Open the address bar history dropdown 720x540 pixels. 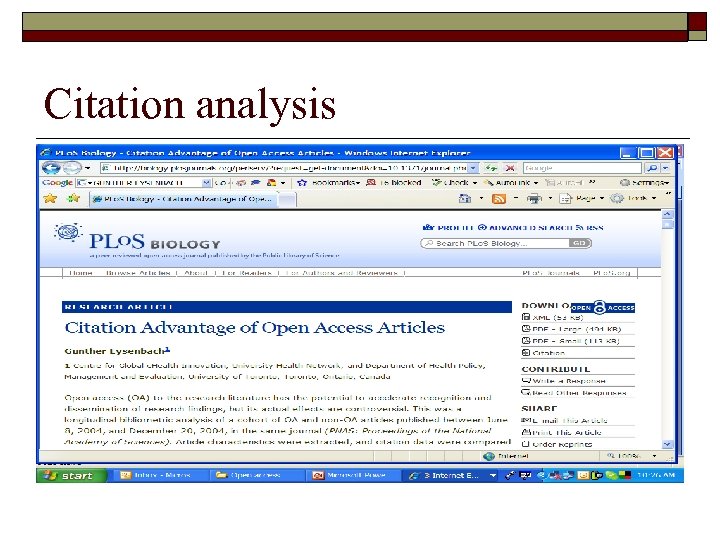(473, 168)
